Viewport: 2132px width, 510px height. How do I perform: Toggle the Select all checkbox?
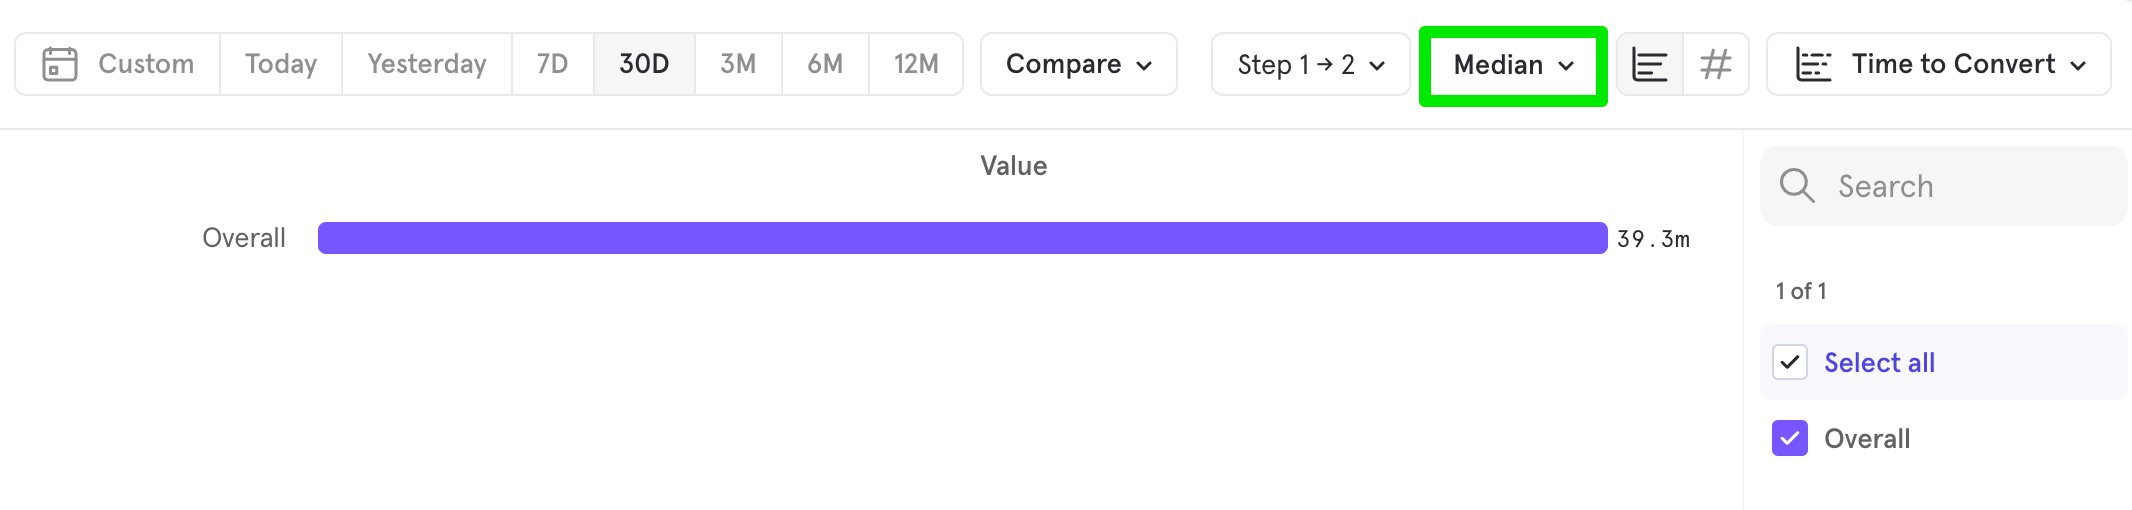coord(1790,362)
